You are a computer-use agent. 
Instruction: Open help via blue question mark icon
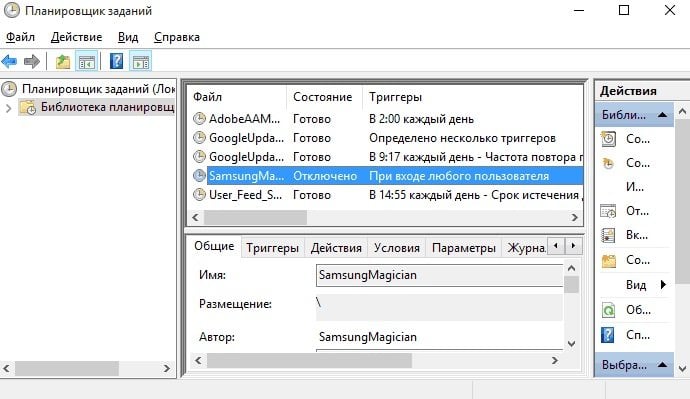point(117,61)
